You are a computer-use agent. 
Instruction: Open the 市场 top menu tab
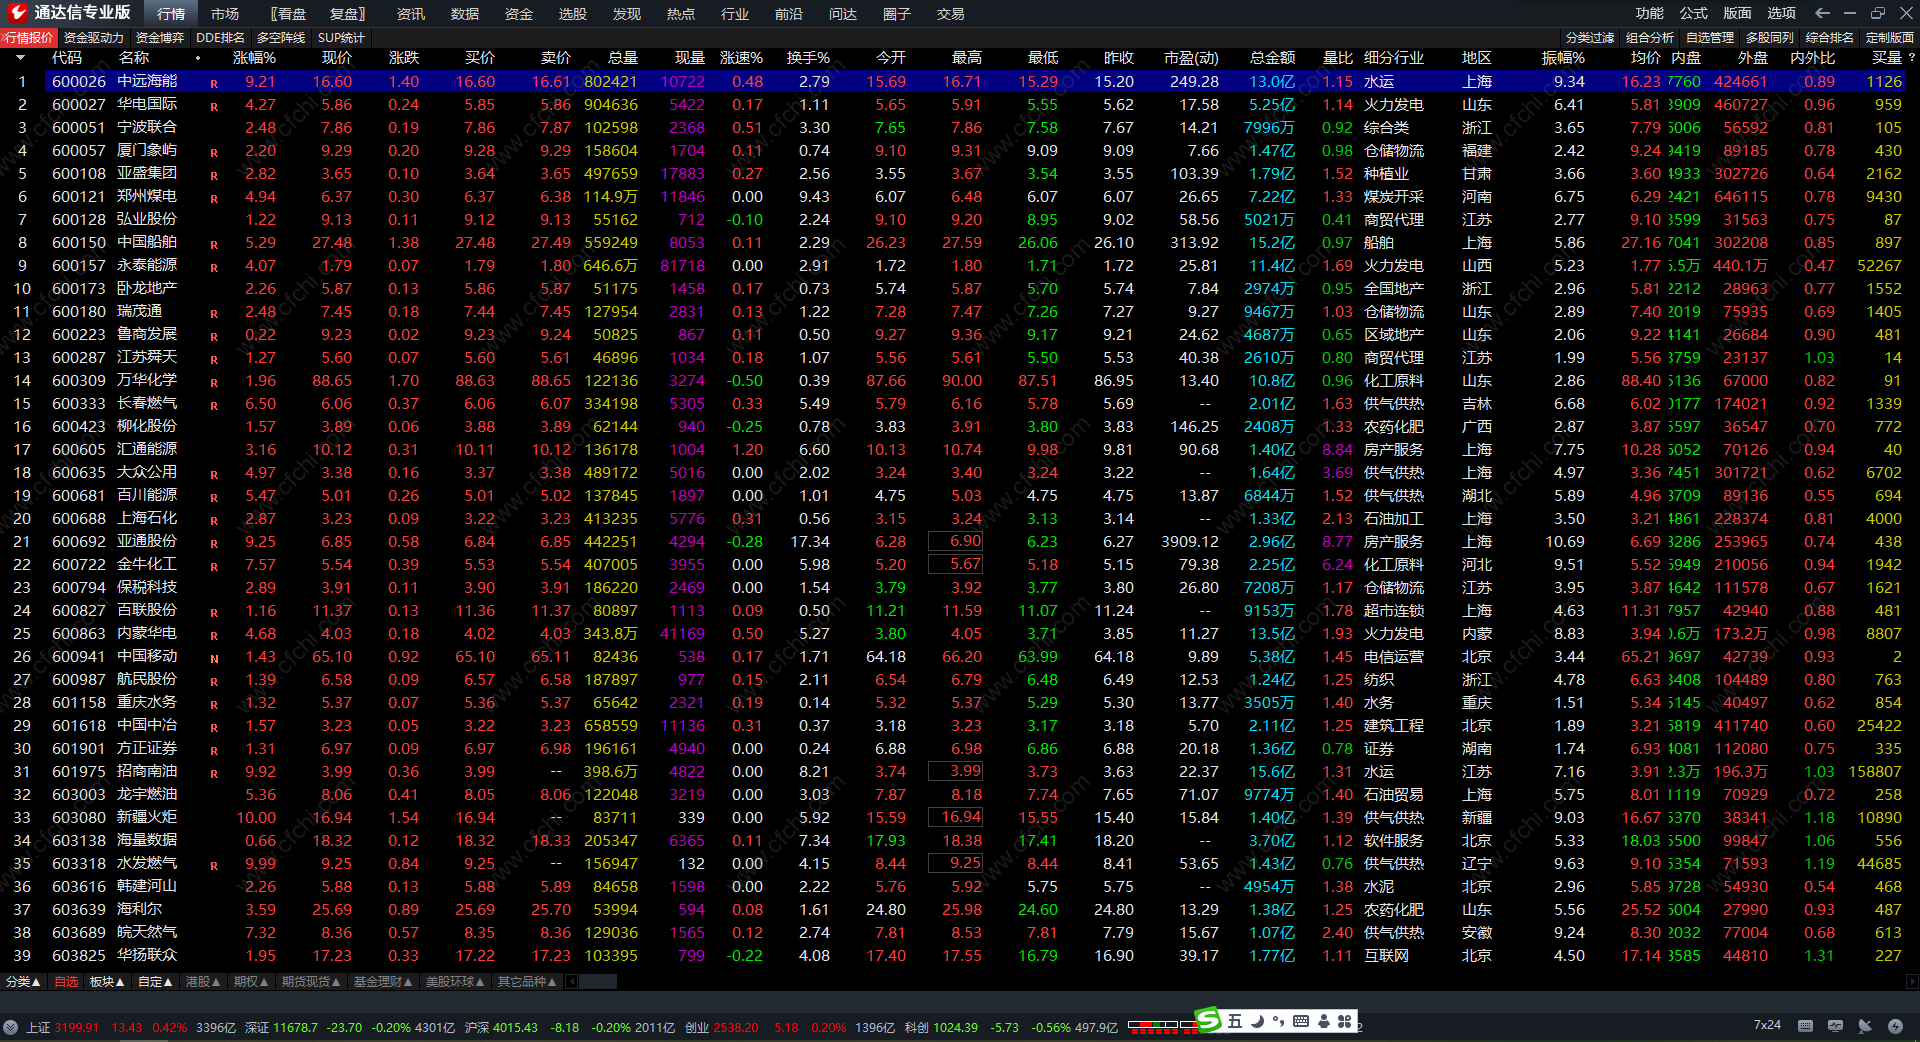click(225, 14)
